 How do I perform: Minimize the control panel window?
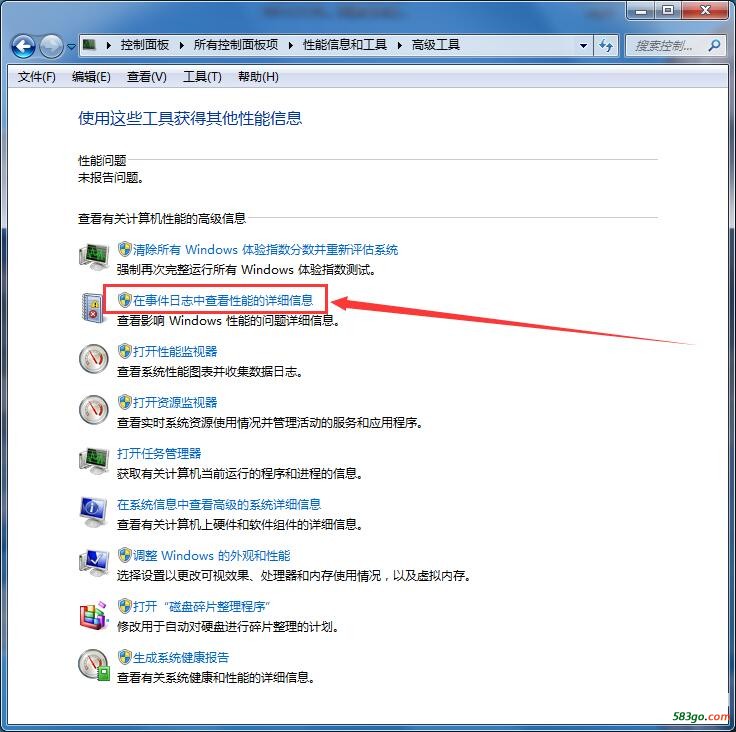[x=641, y=11]
